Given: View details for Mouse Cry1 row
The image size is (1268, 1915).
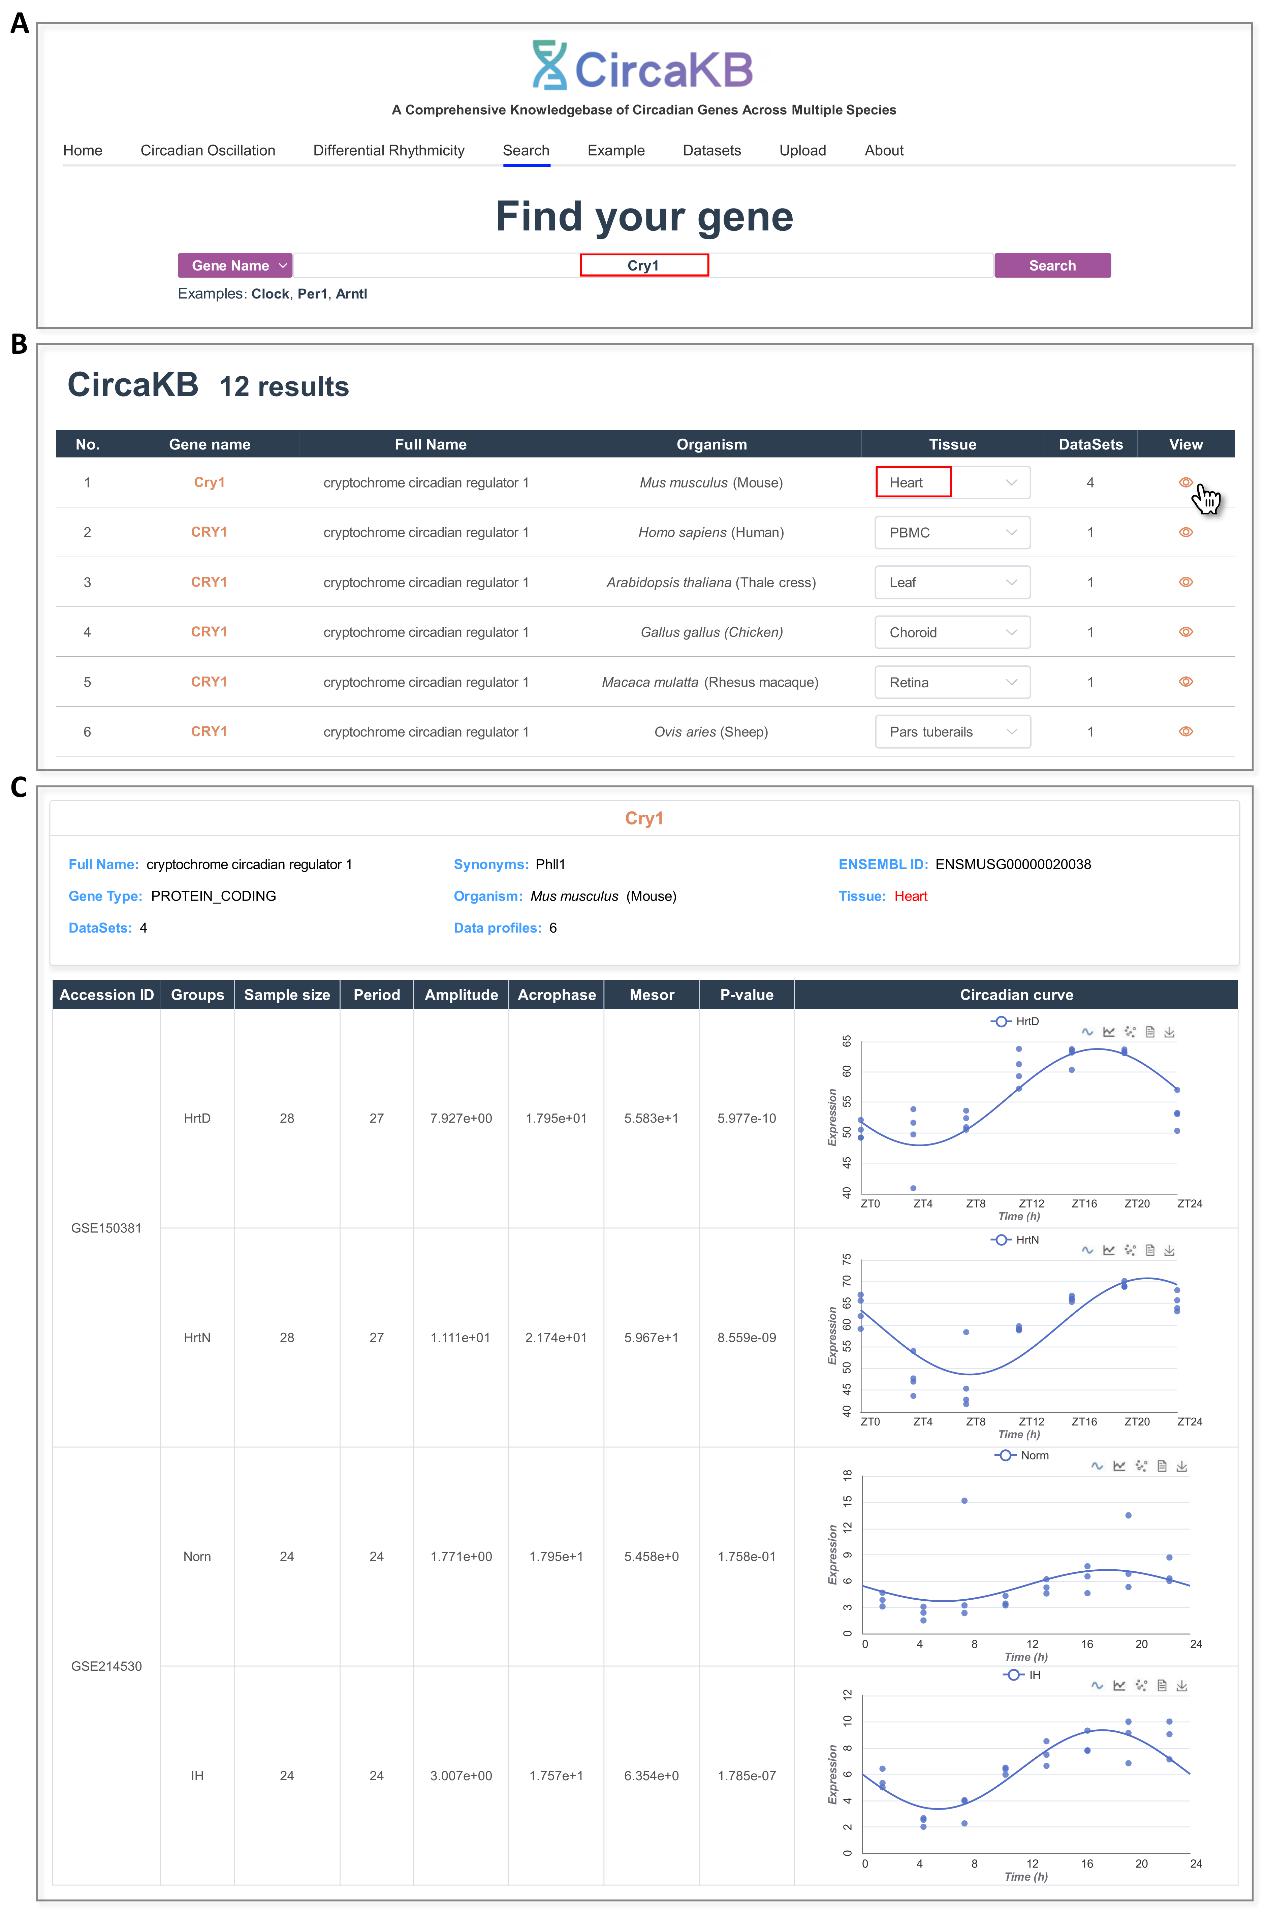Looking at the screenshot, I should click(x=1185, y=483).
